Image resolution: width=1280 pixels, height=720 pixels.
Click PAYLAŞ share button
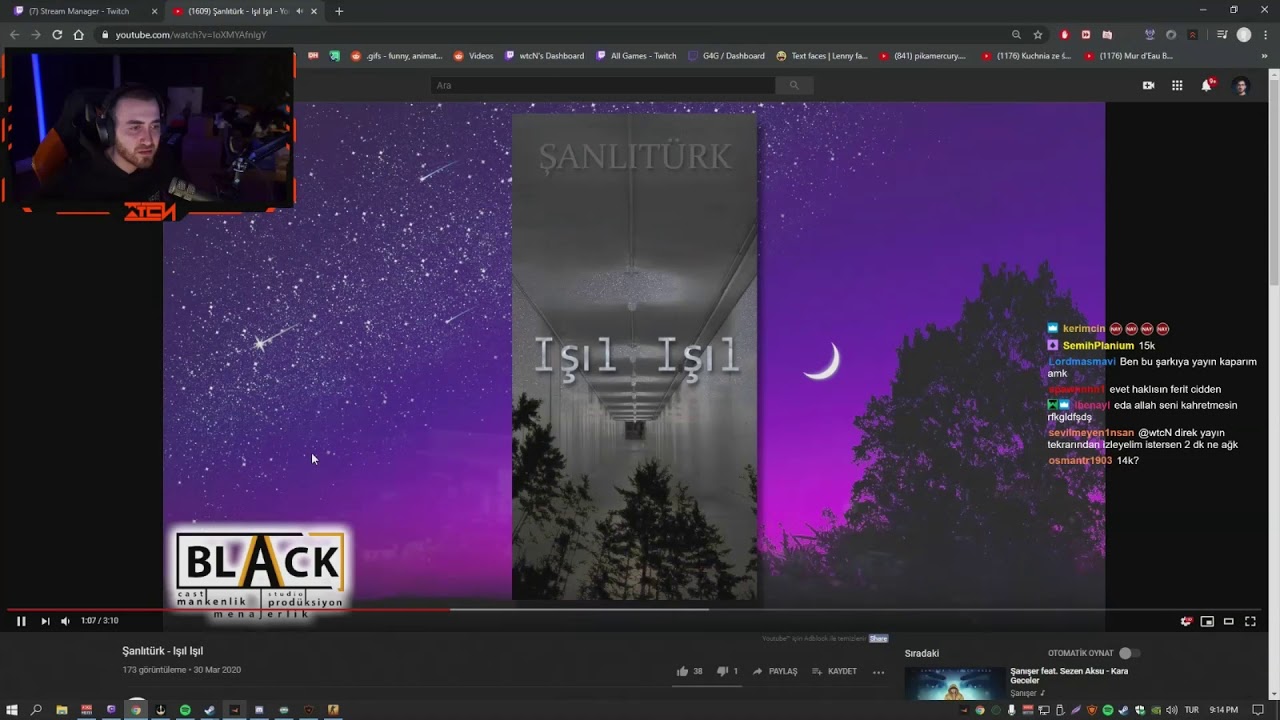point(775,671)
